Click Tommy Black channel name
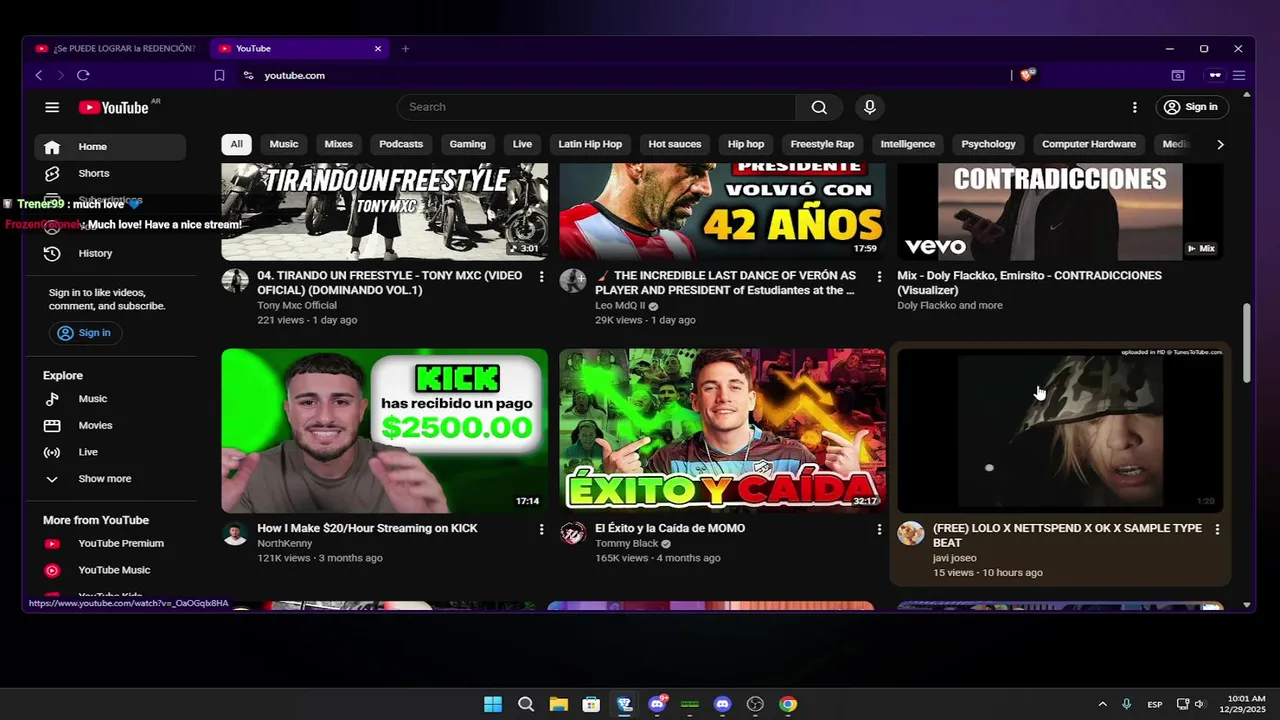This screenshot has height=720, width=1280. [627, 543]
